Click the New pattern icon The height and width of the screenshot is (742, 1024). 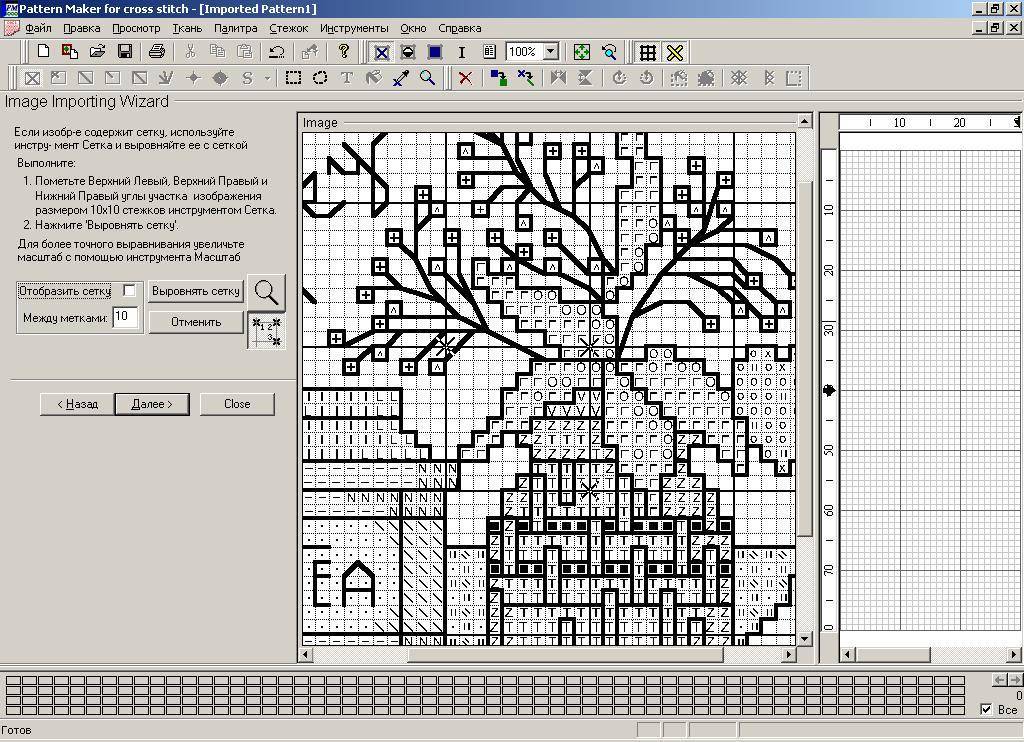[x=43, y=52]
